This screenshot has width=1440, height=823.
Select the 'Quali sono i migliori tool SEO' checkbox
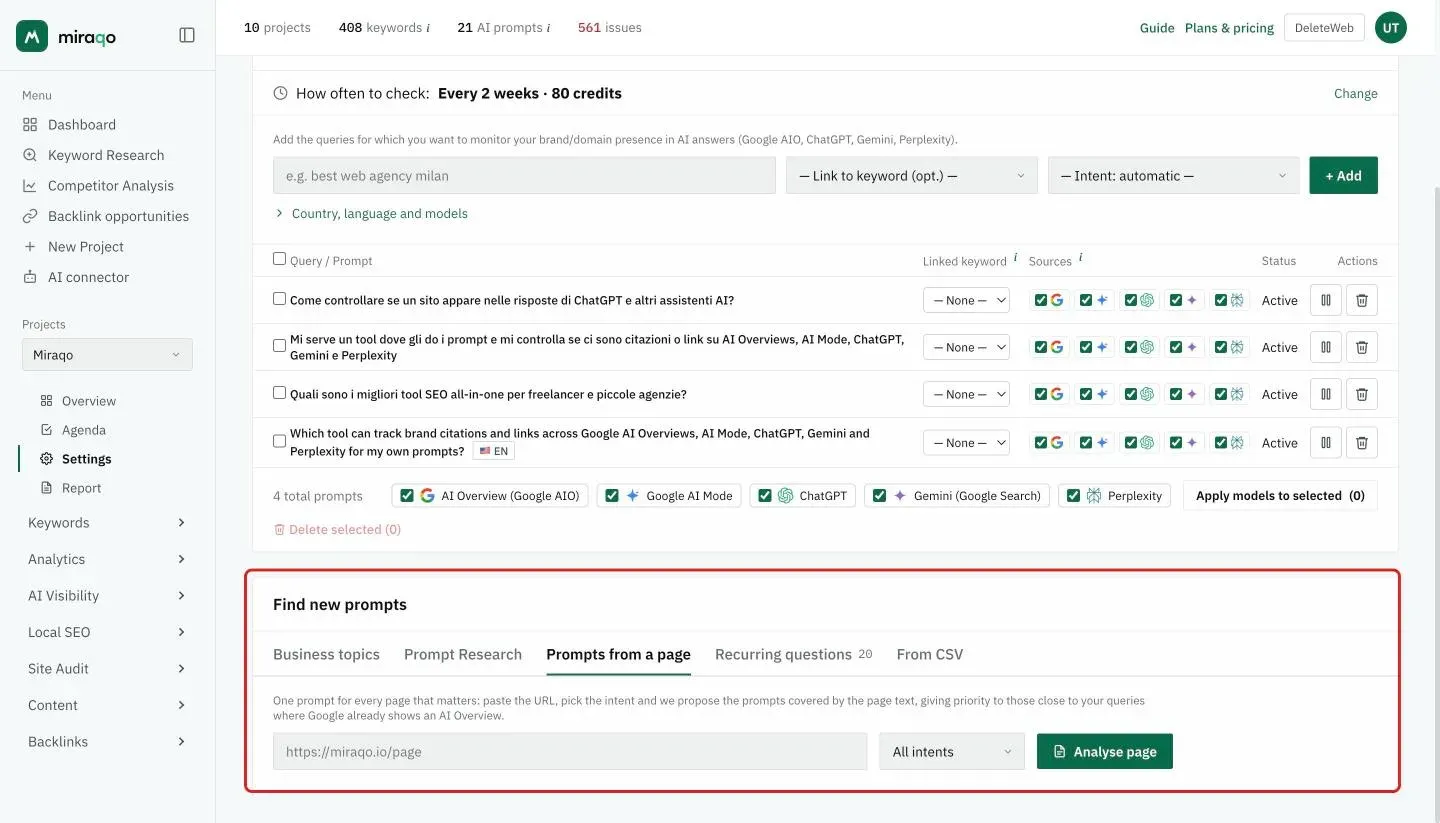pyautogui.click(x=280, y=392)
